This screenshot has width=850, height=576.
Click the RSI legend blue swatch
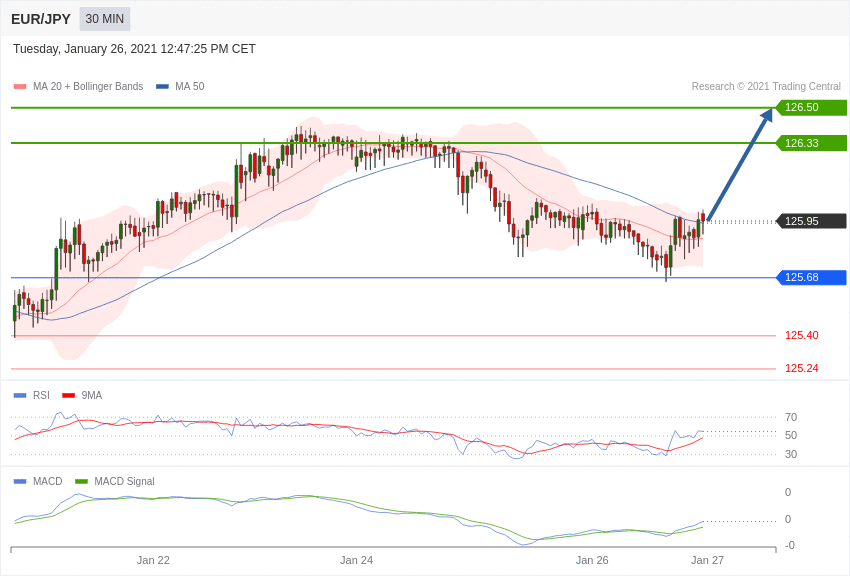[20, 396]
